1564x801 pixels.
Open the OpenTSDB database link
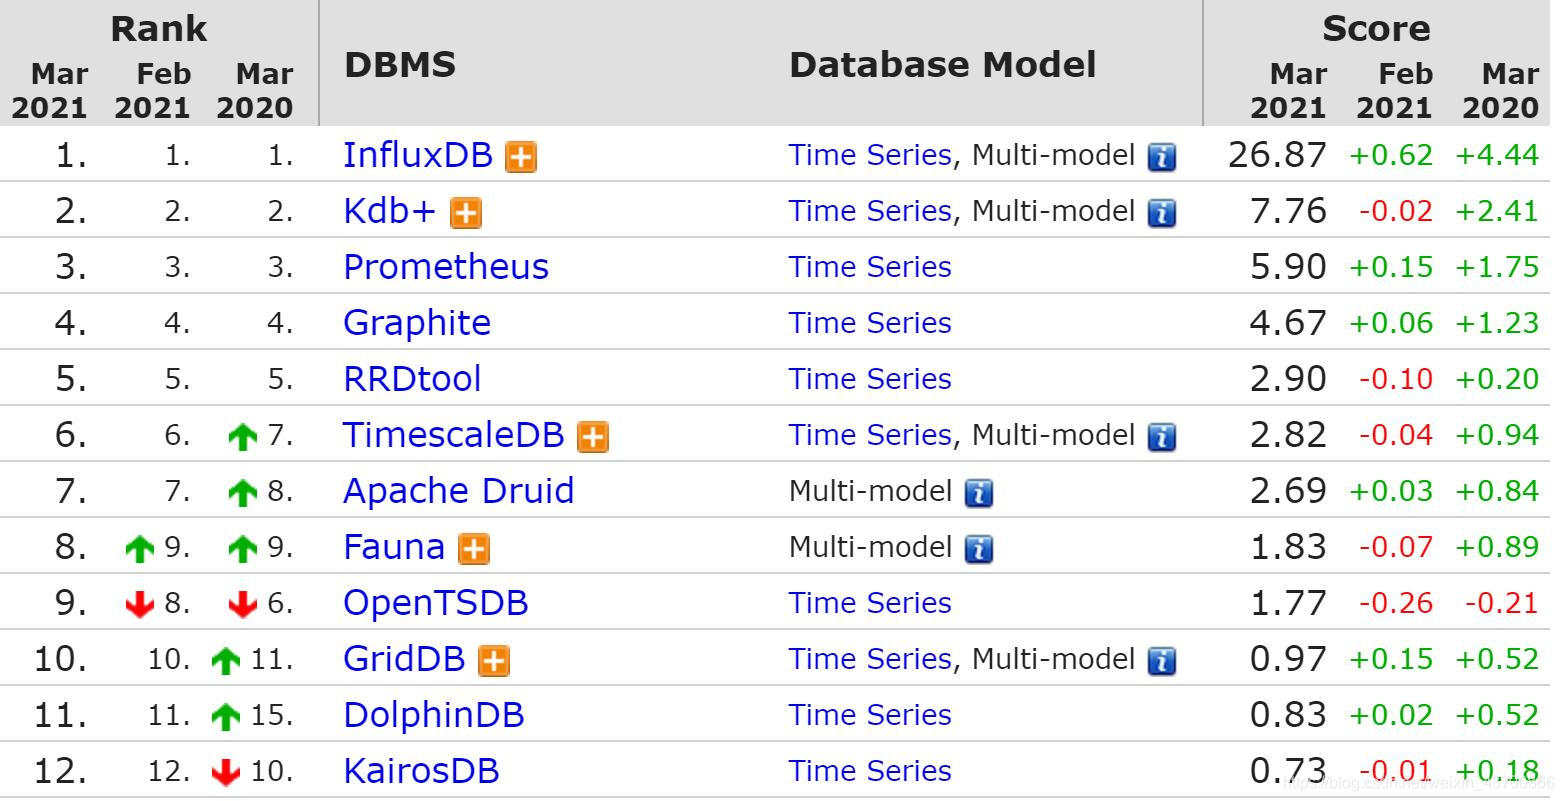point(435,603)
